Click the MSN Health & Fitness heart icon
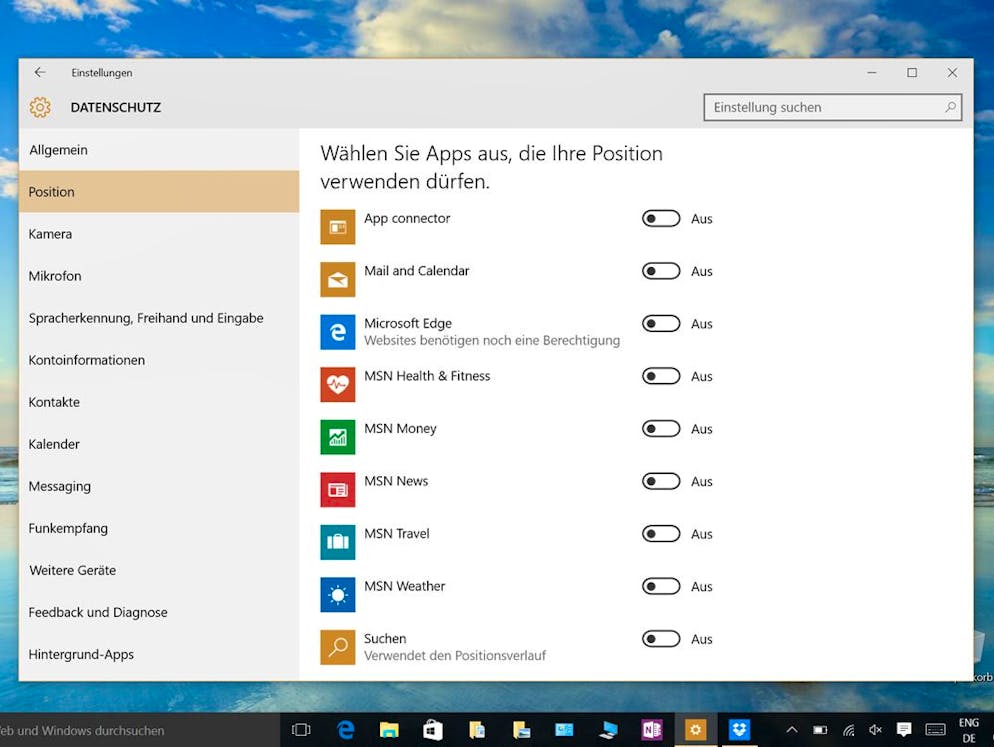 tap(337, 384)
